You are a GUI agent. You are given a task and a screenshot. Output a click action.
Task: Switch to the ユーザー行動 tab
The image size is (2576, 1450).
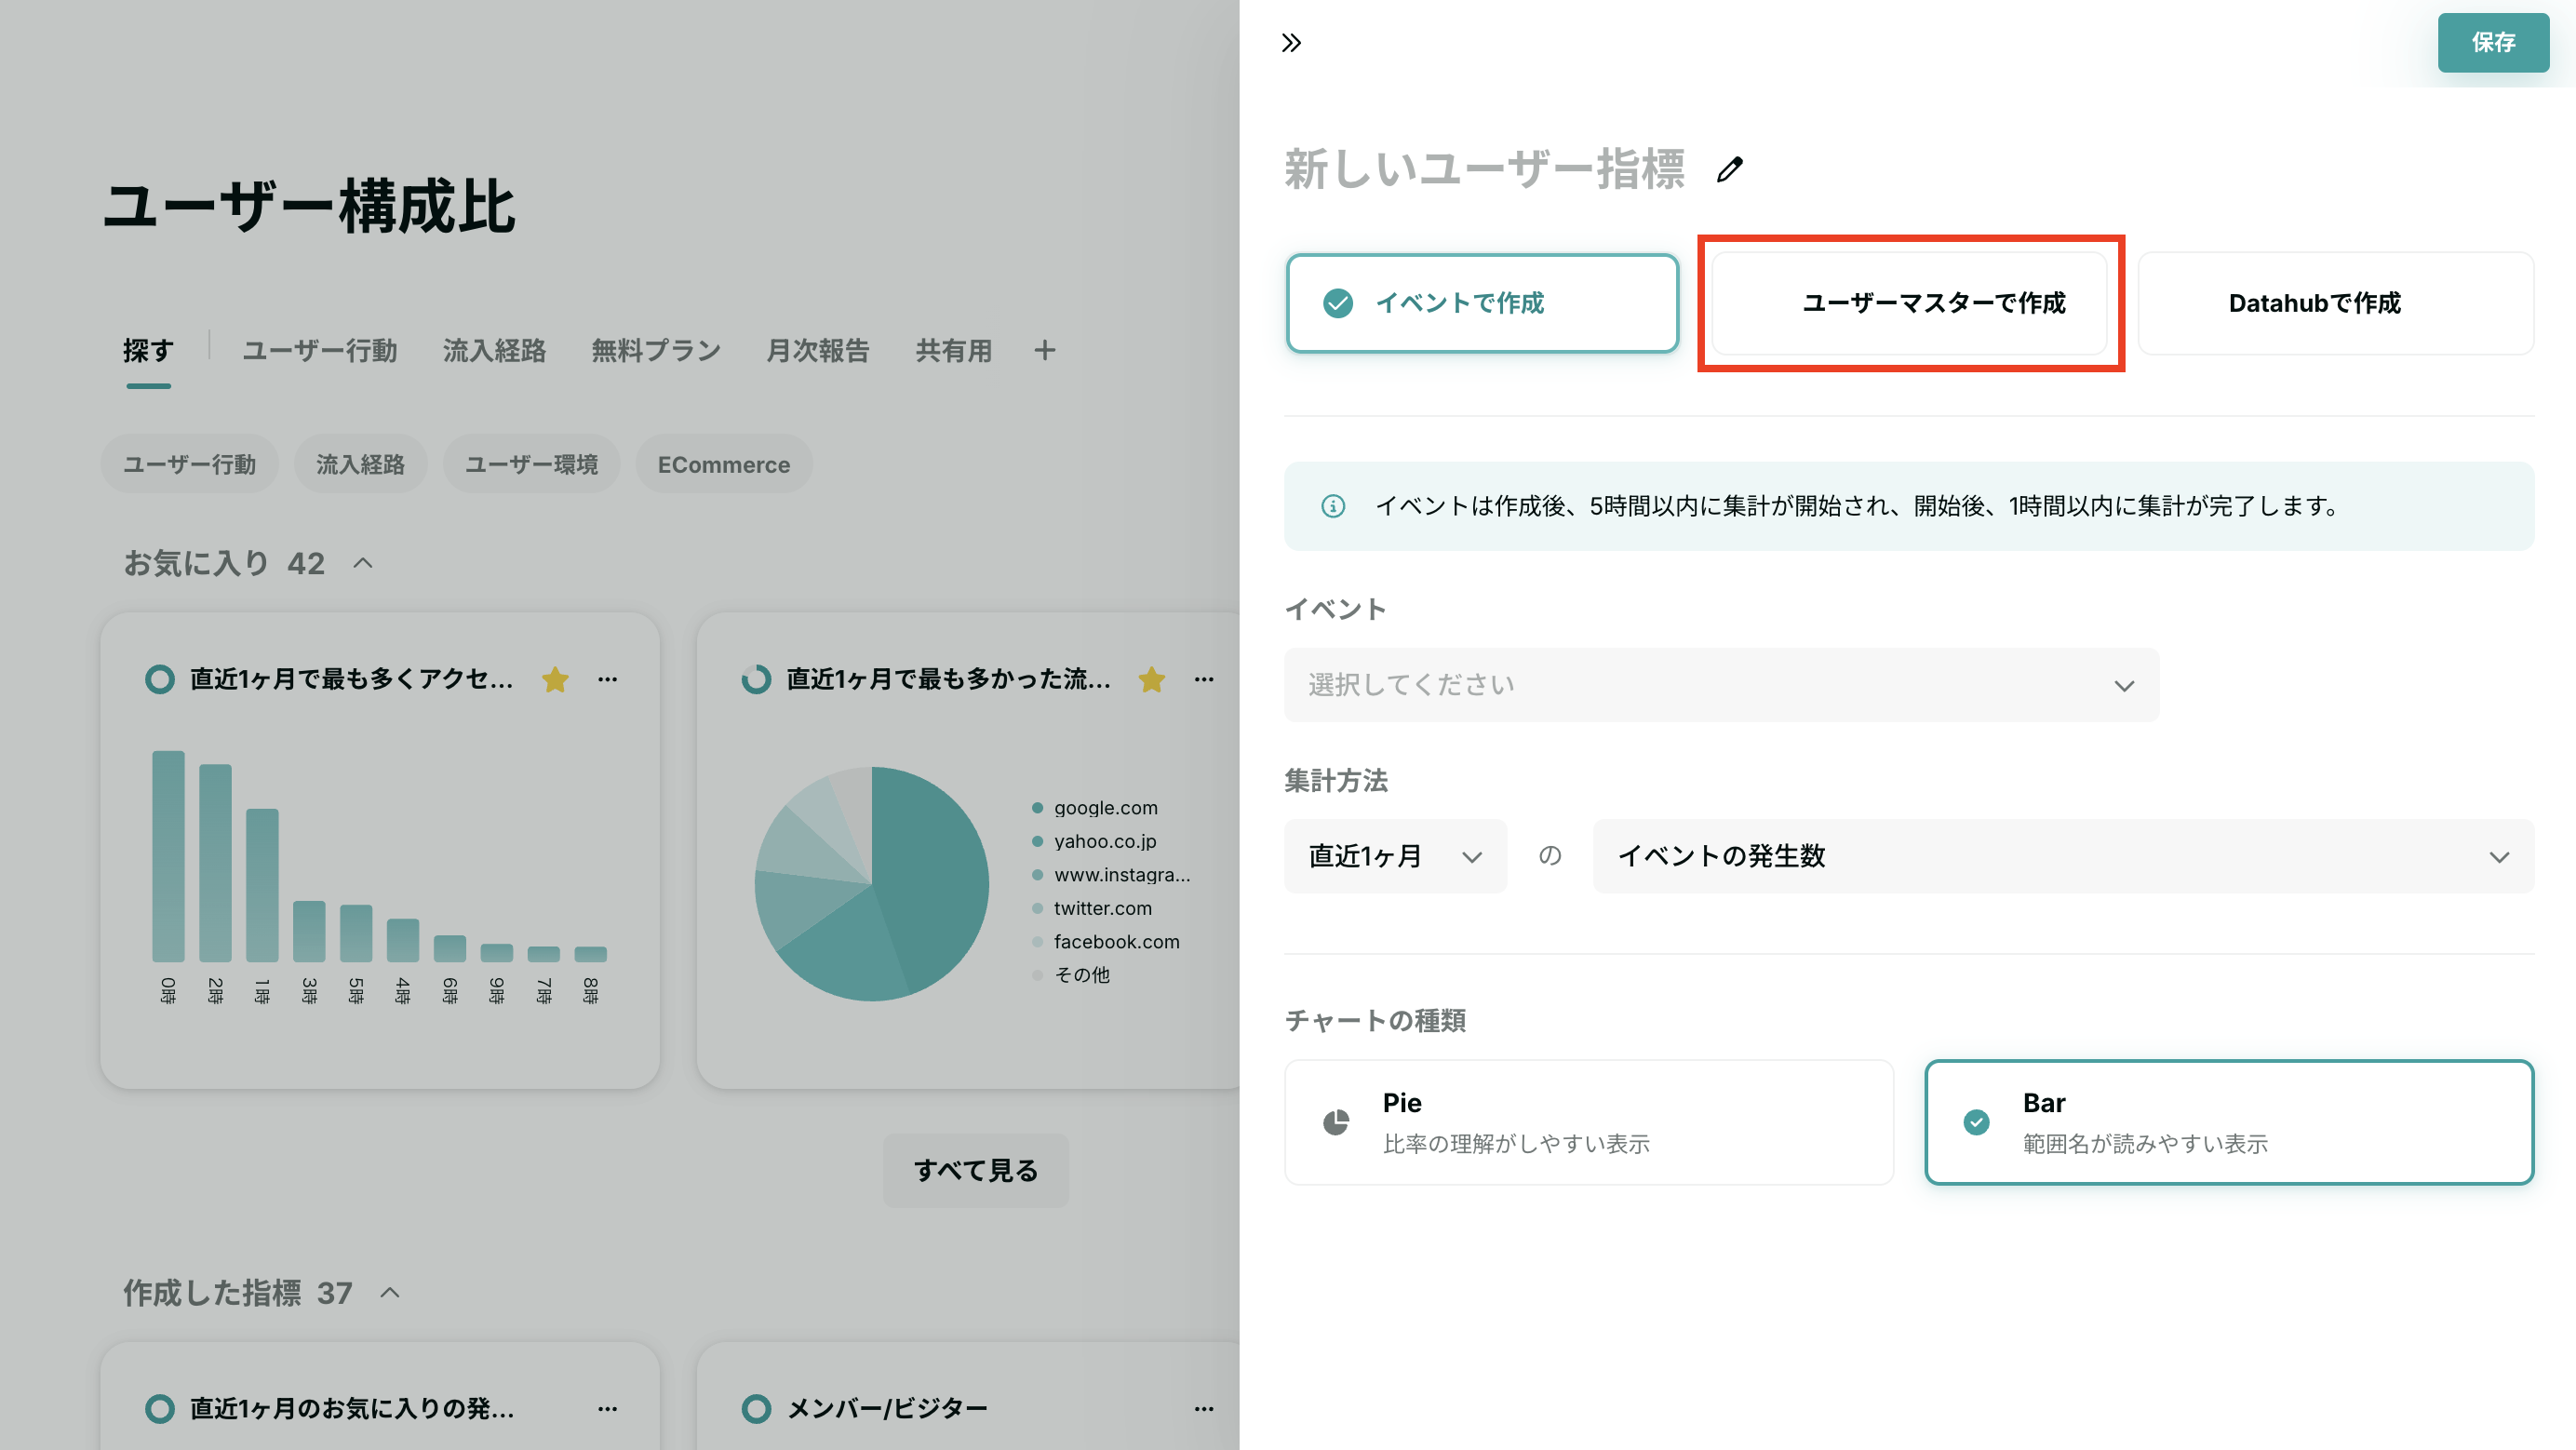[x=320, y=350]
